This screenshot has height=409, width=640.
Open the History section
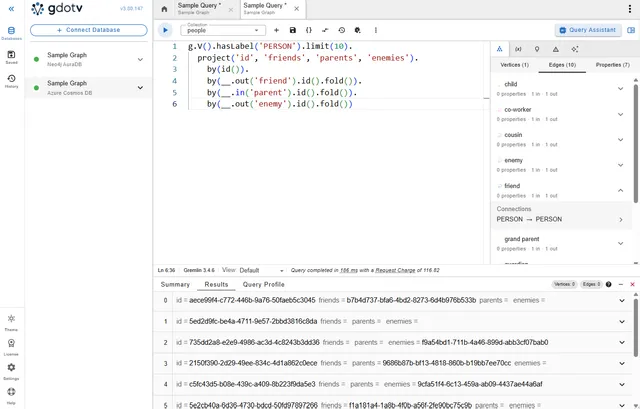(11, 81)
